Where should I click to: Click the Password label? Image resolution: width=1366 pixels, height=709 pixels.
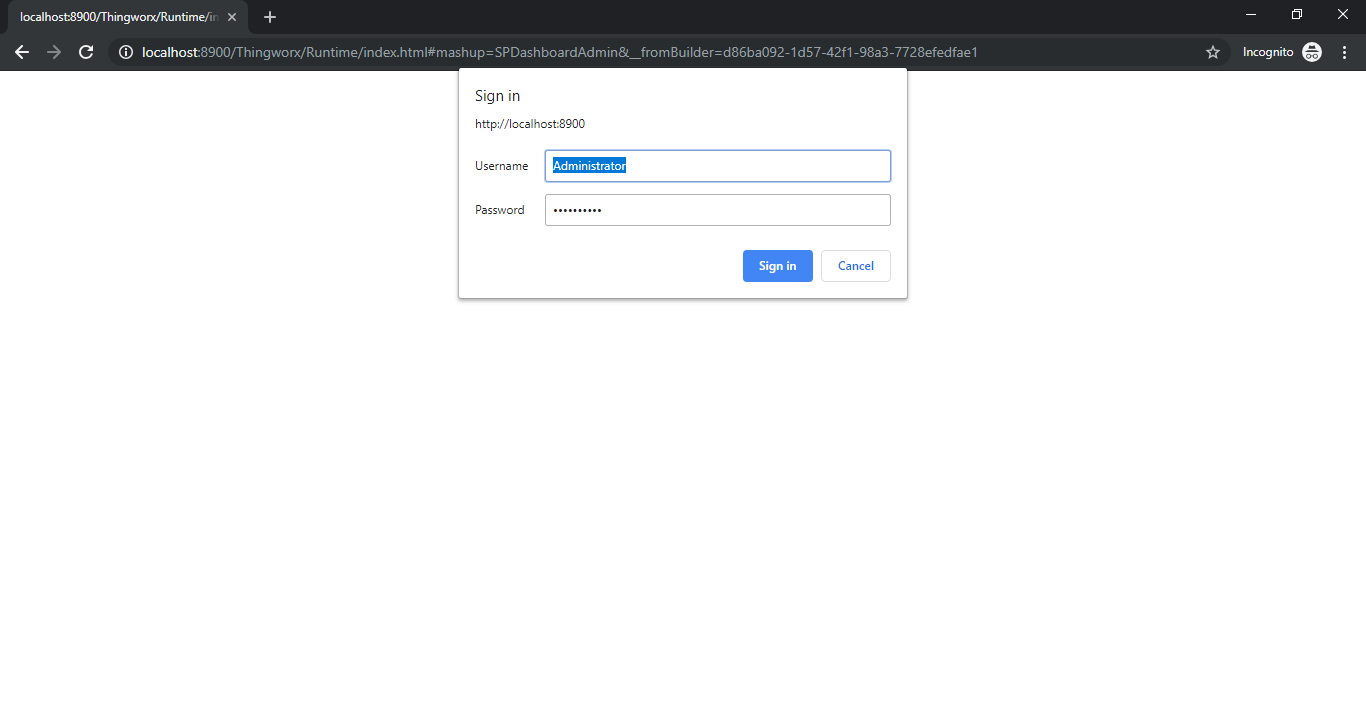[x=500, y=210]
